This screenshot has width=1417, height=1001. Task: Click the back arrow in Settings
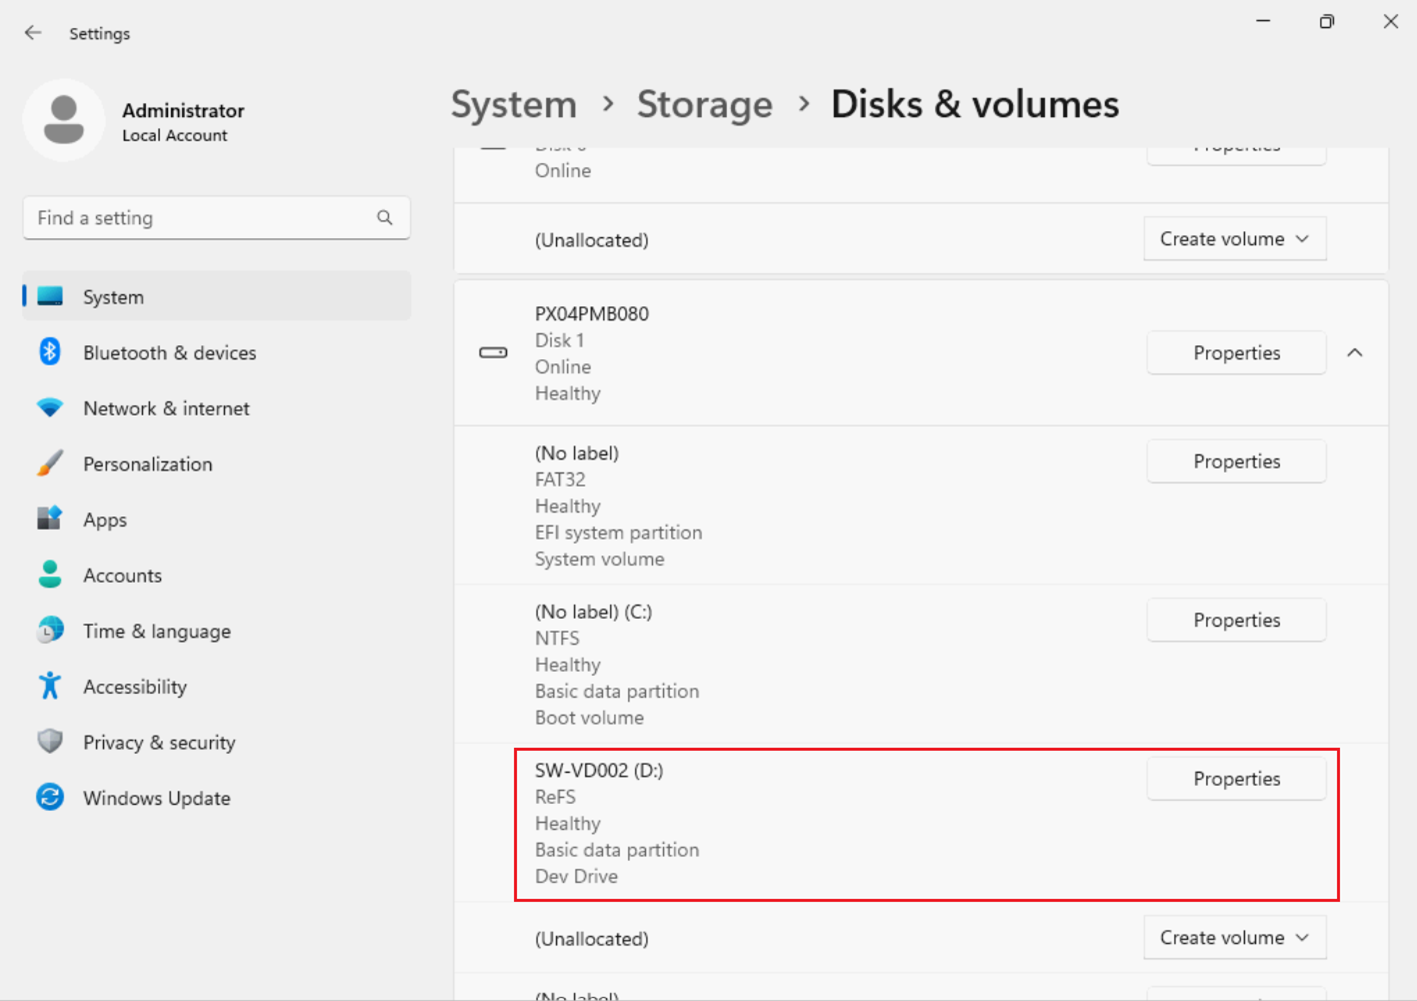click(33, 33)
